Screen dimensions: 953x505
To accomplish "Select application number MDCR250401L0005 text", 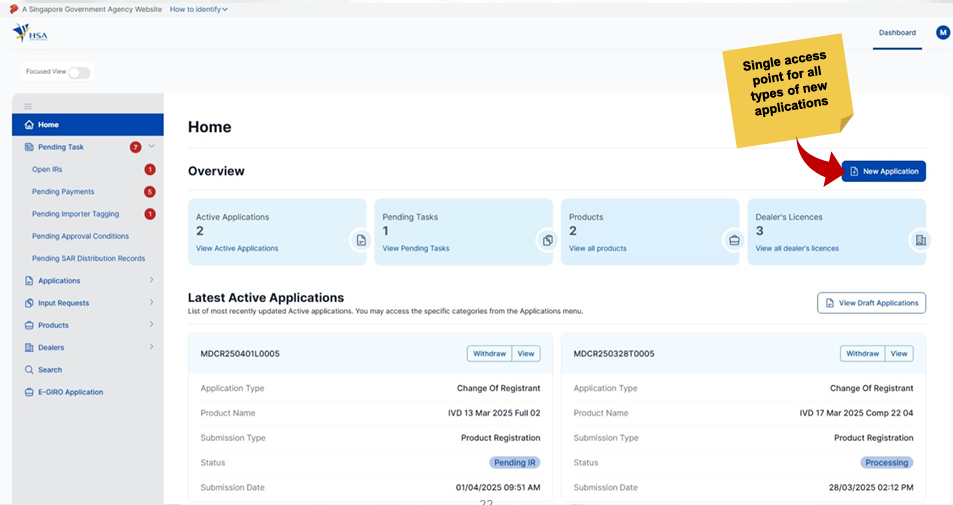I will click(240, 354).
